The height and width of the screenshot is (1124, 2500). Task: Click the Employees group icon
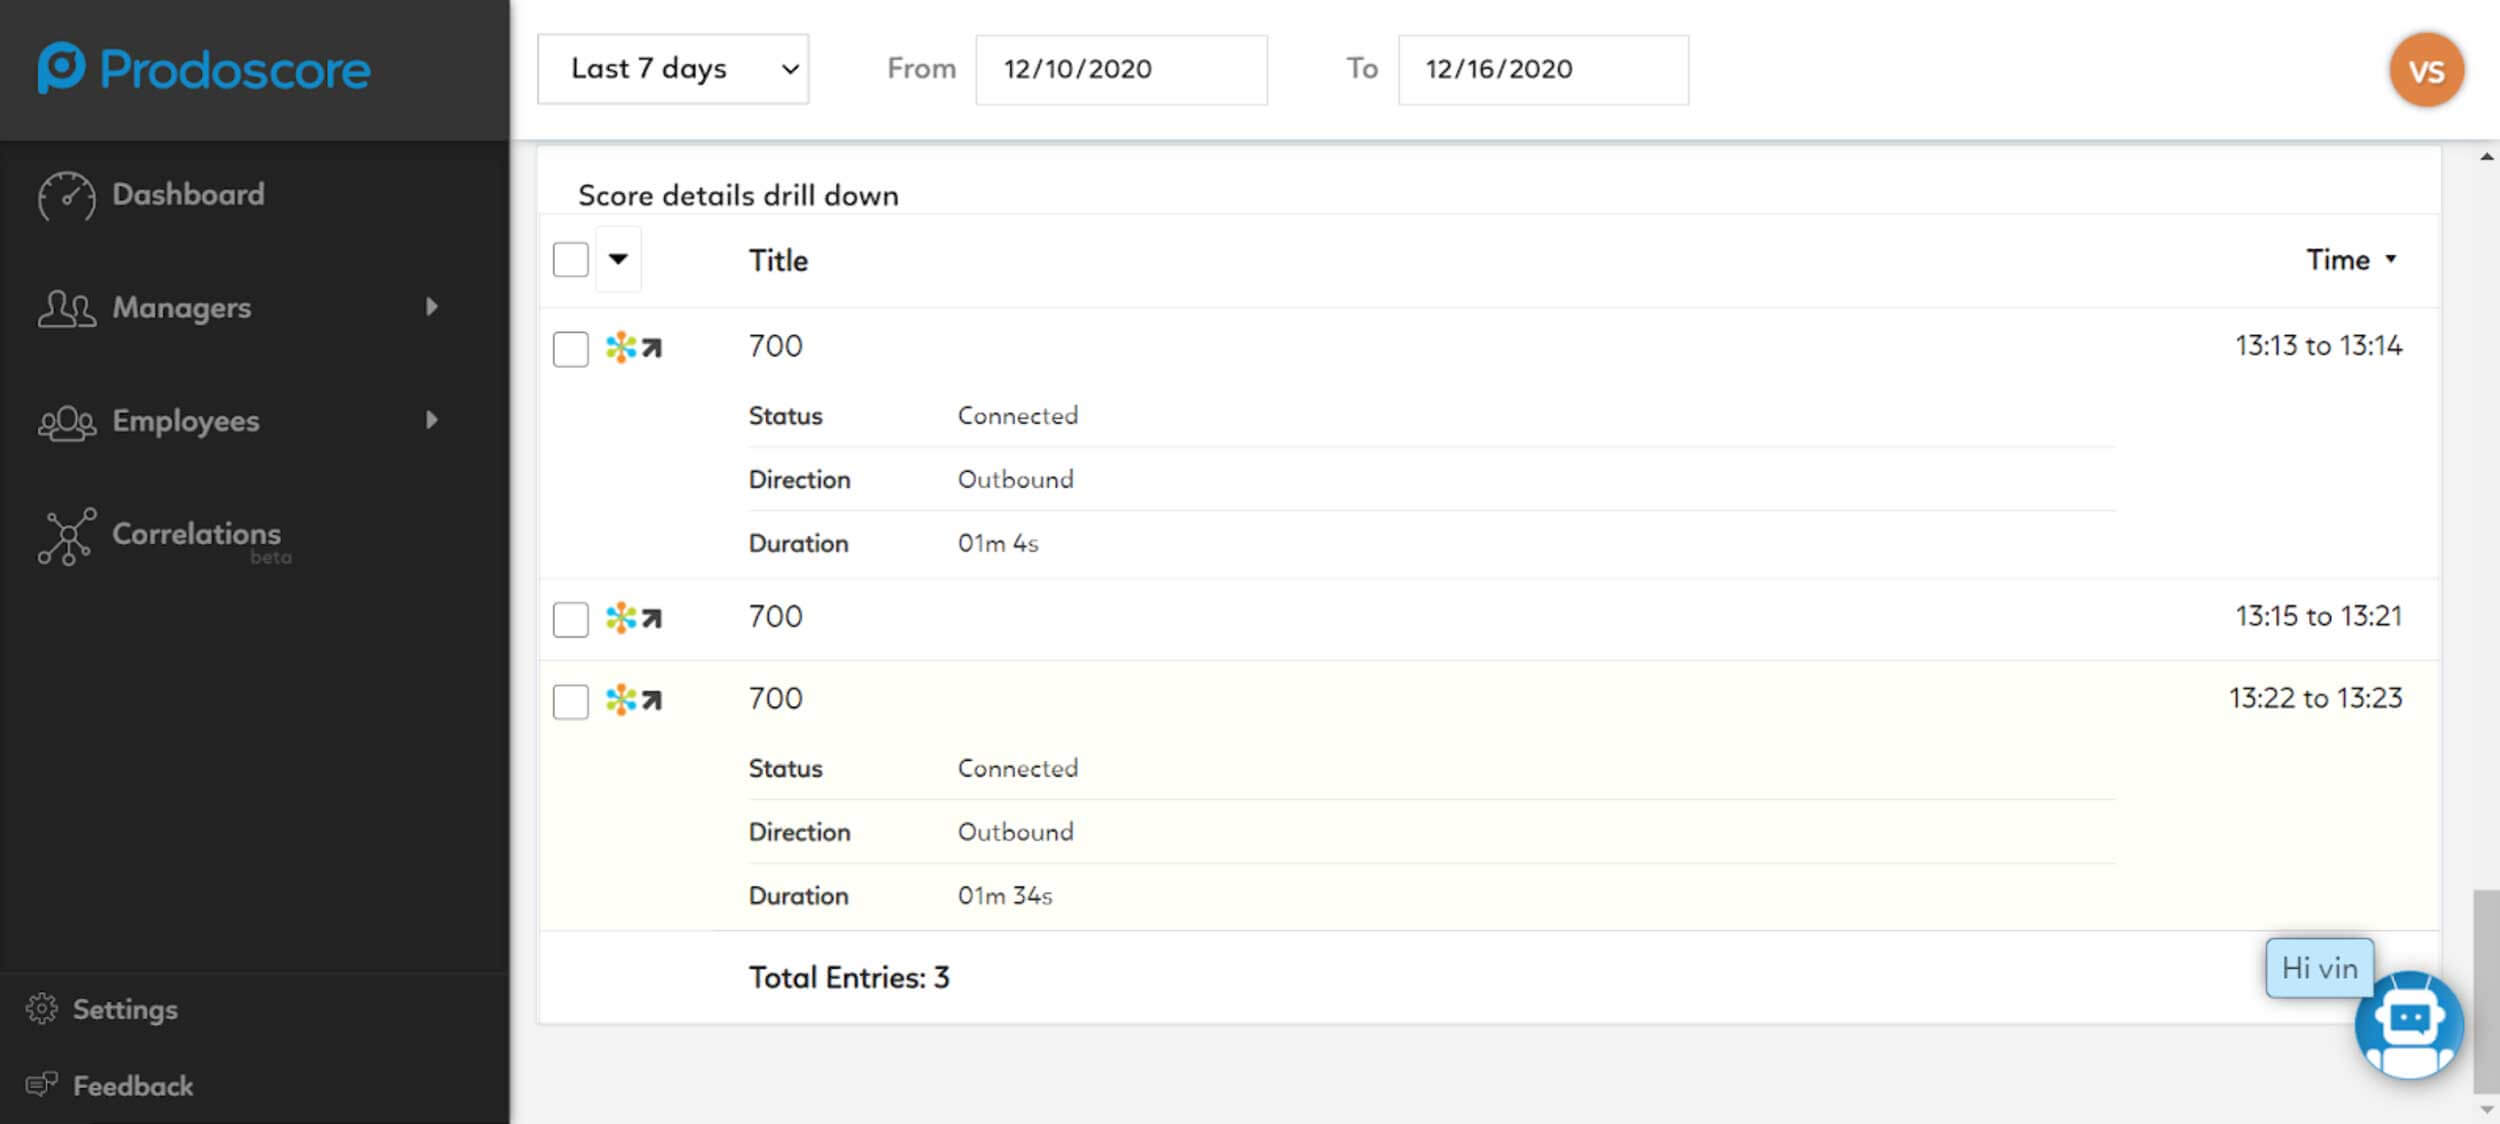click(x=67, y=422)
